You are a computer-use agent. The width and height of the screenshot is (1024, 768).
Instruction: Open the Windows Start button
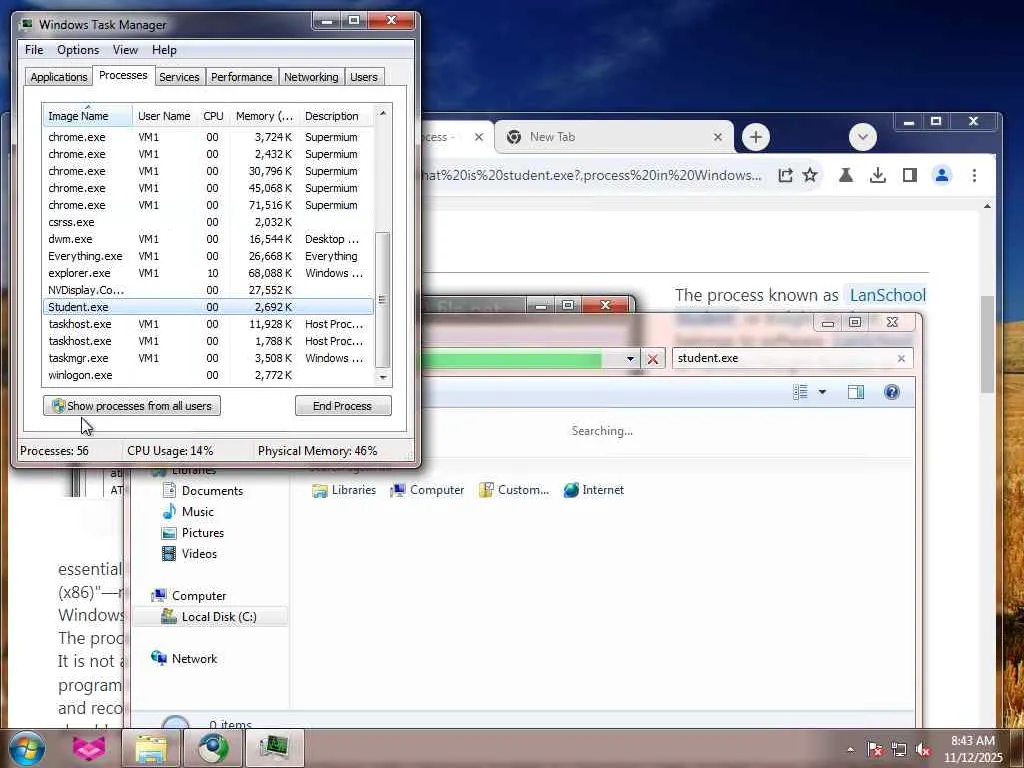pyautogui.click(x=26, y=748)
